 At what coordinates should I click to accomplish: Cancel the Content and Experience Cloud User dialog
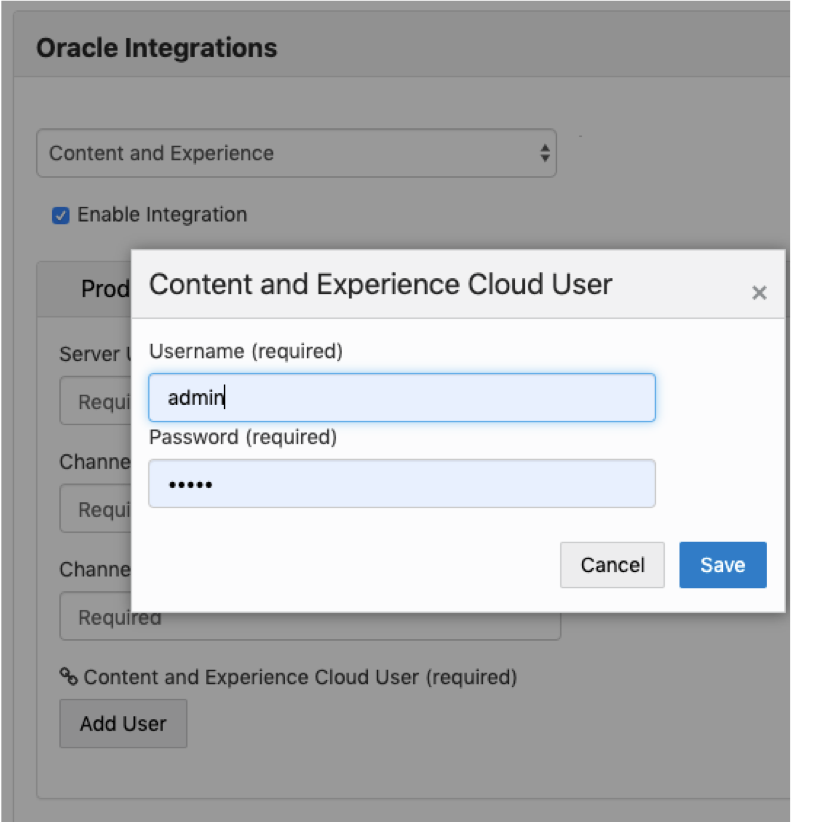pyautogui.click(x=612, y=565)
